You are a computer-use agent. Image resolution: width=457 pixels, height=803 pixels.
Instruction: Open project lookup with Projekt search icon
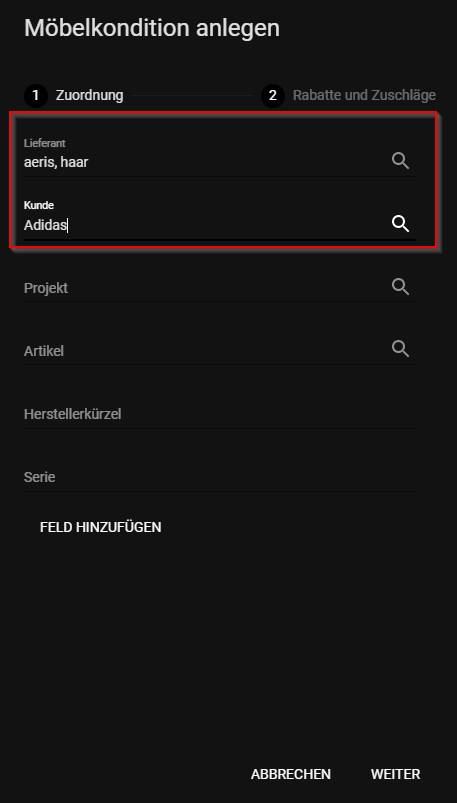(400, 287)
